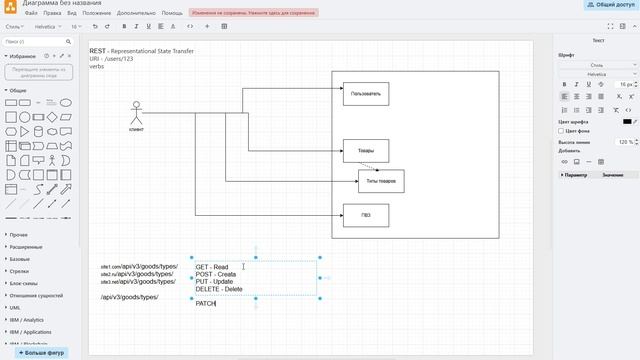640x360 pixels.
Task: Enter fullscreen mode via top-right icon
Action: click(610, 27)
